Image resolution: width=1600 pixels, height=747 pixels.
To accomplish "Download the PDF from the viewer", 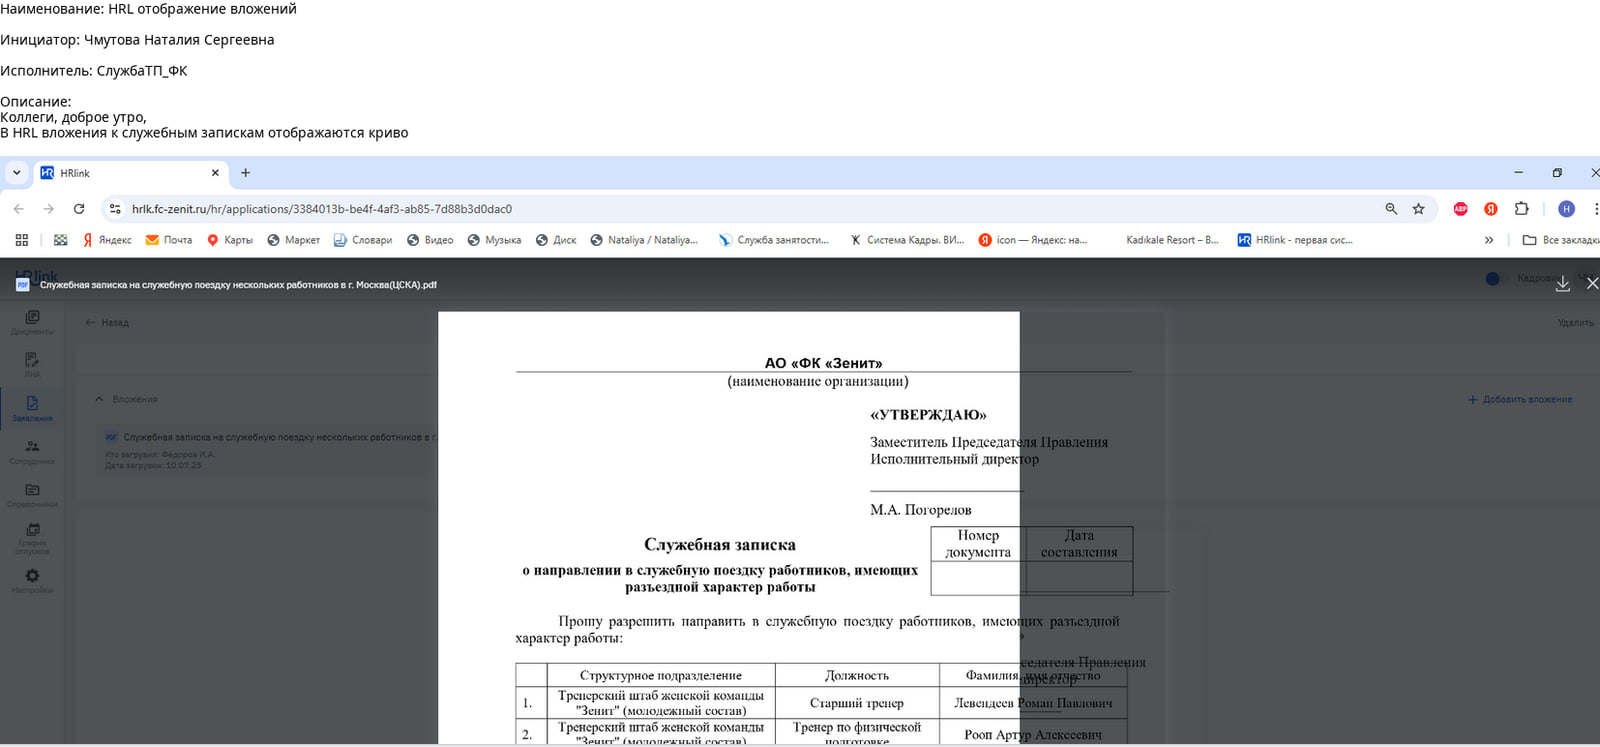I will [x=1563, y=284].
